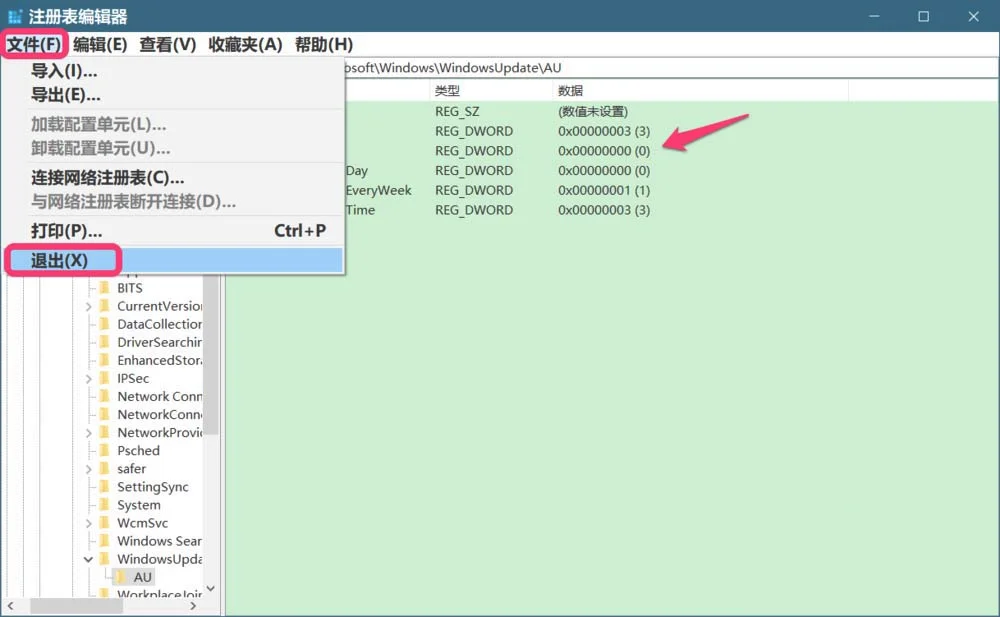Screen dimensions: 1000x617
Task: Click the value name ending in EveryWeek
Action: [378, 190]
